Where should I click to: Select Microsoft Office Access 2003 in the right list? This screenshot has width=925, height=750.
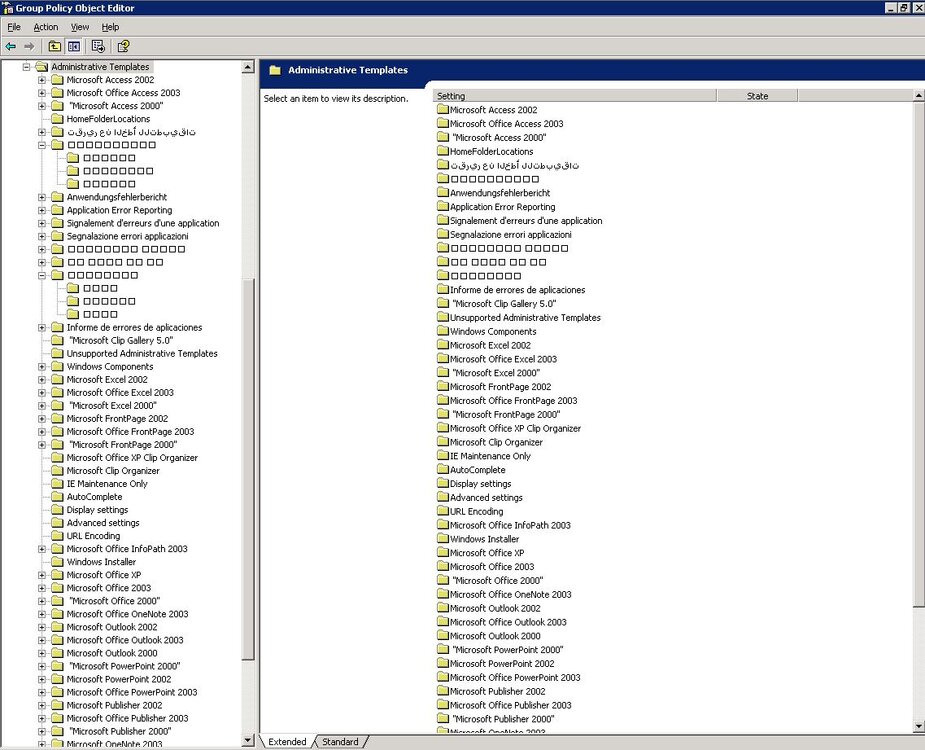(506, 123)
